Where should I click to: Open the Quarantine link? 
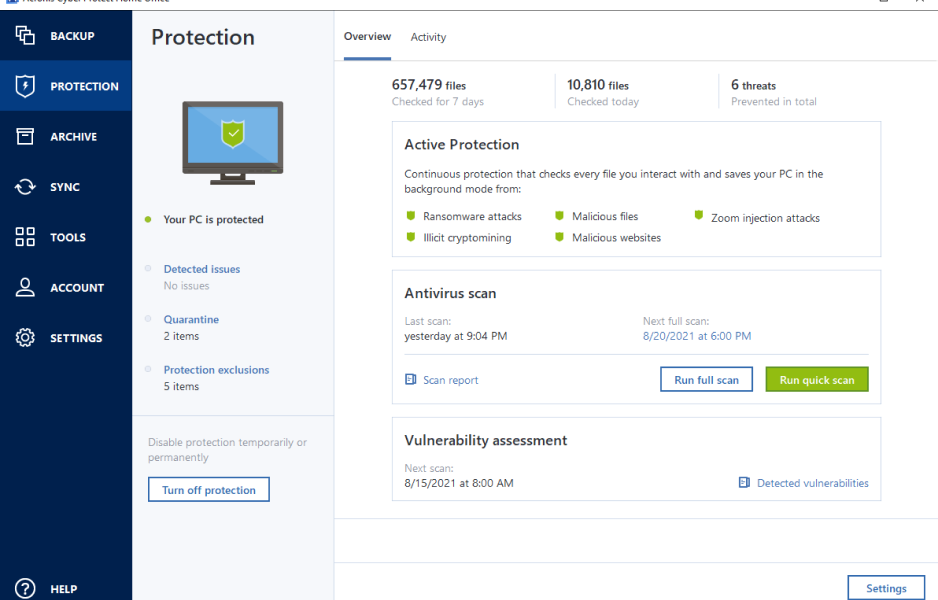click(191, 319)
